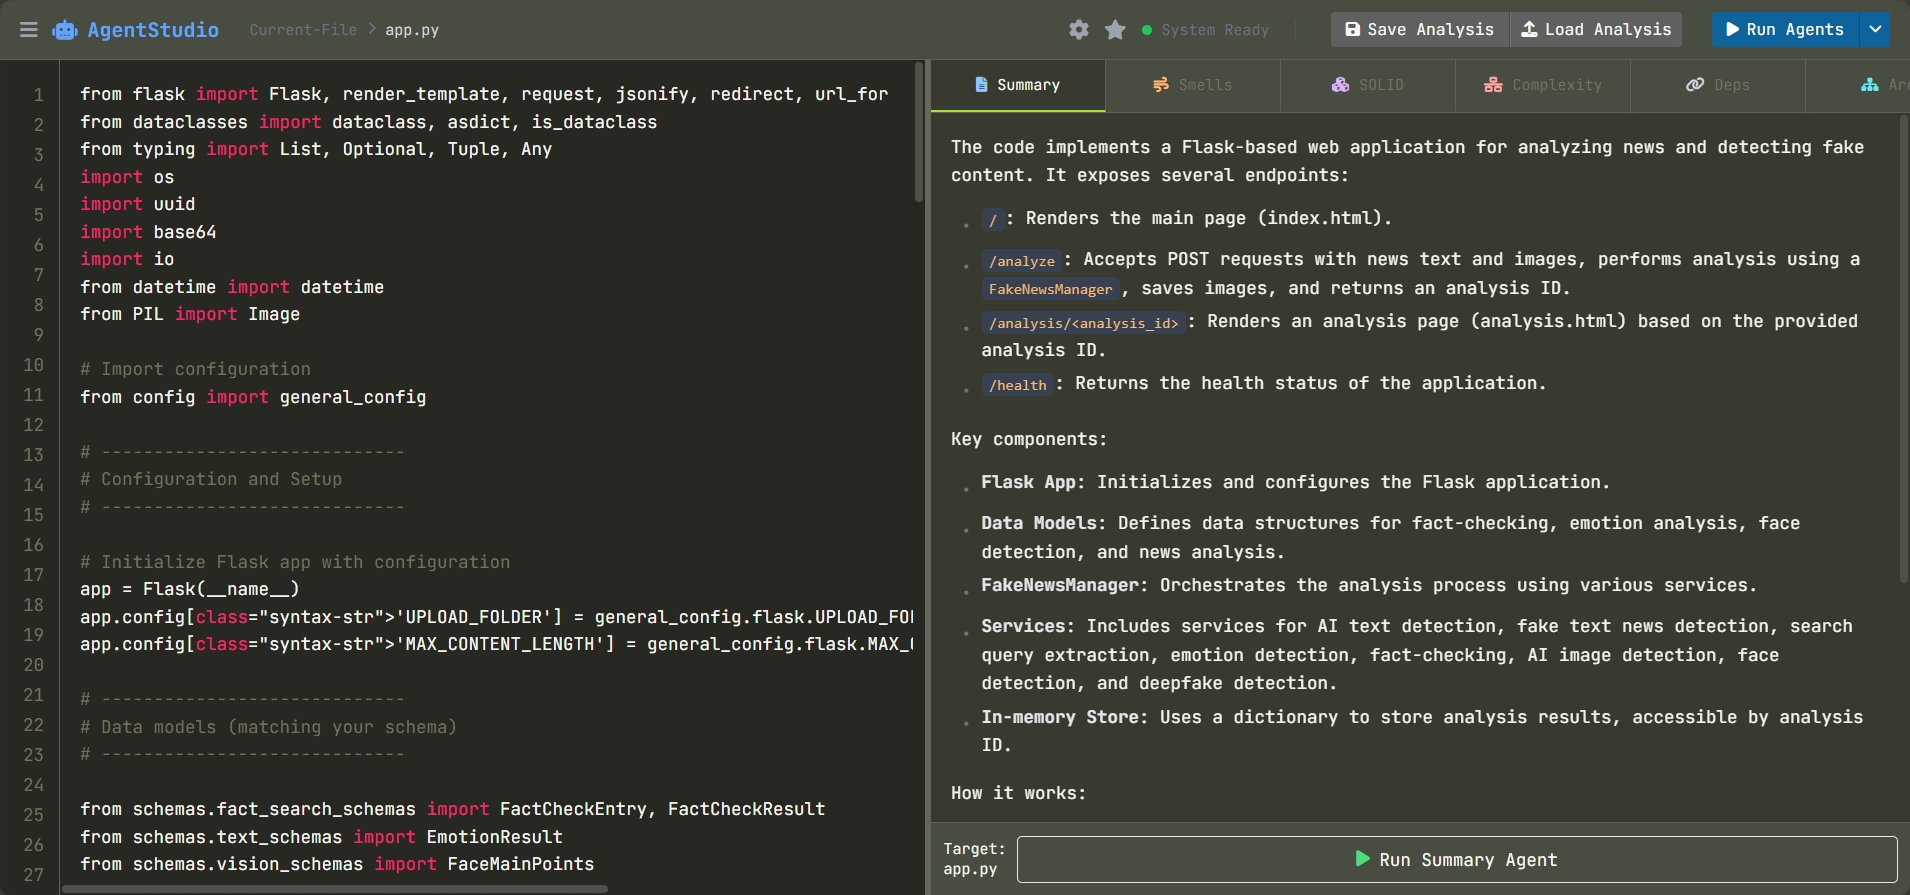
Task: Click the FakeNewsManager code tag
Action: coord(1051,289)
